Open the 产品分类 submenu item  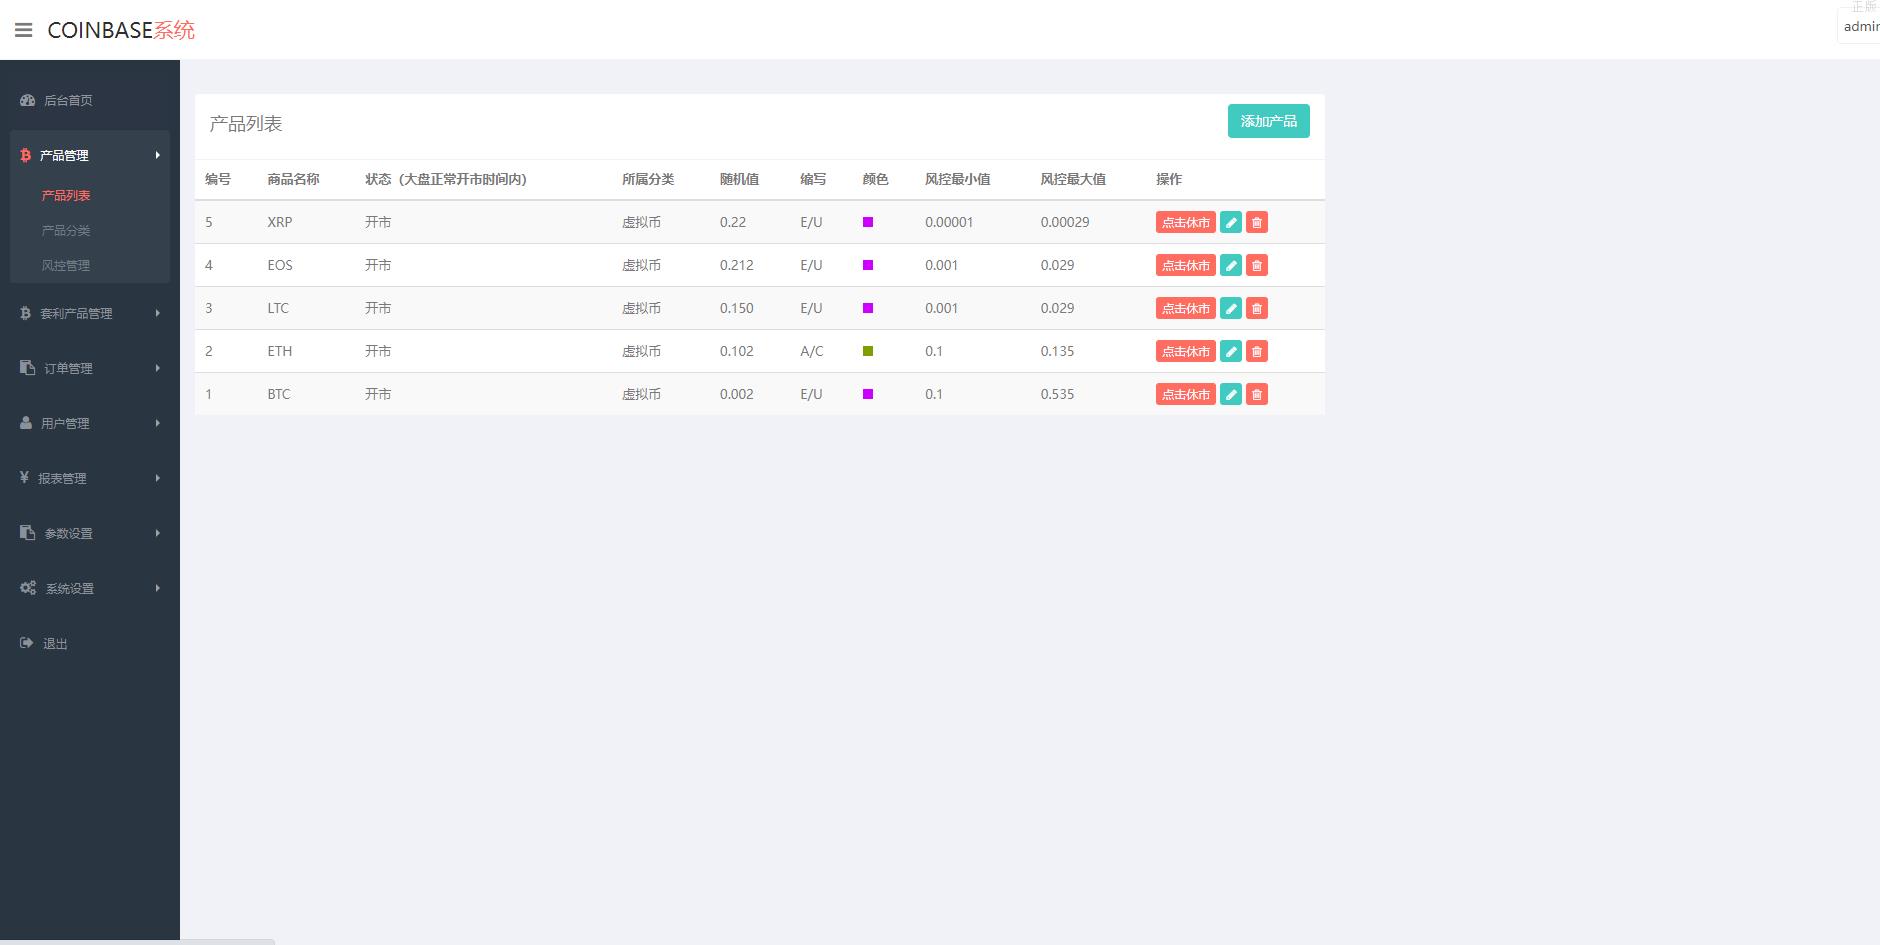(66, 230)
